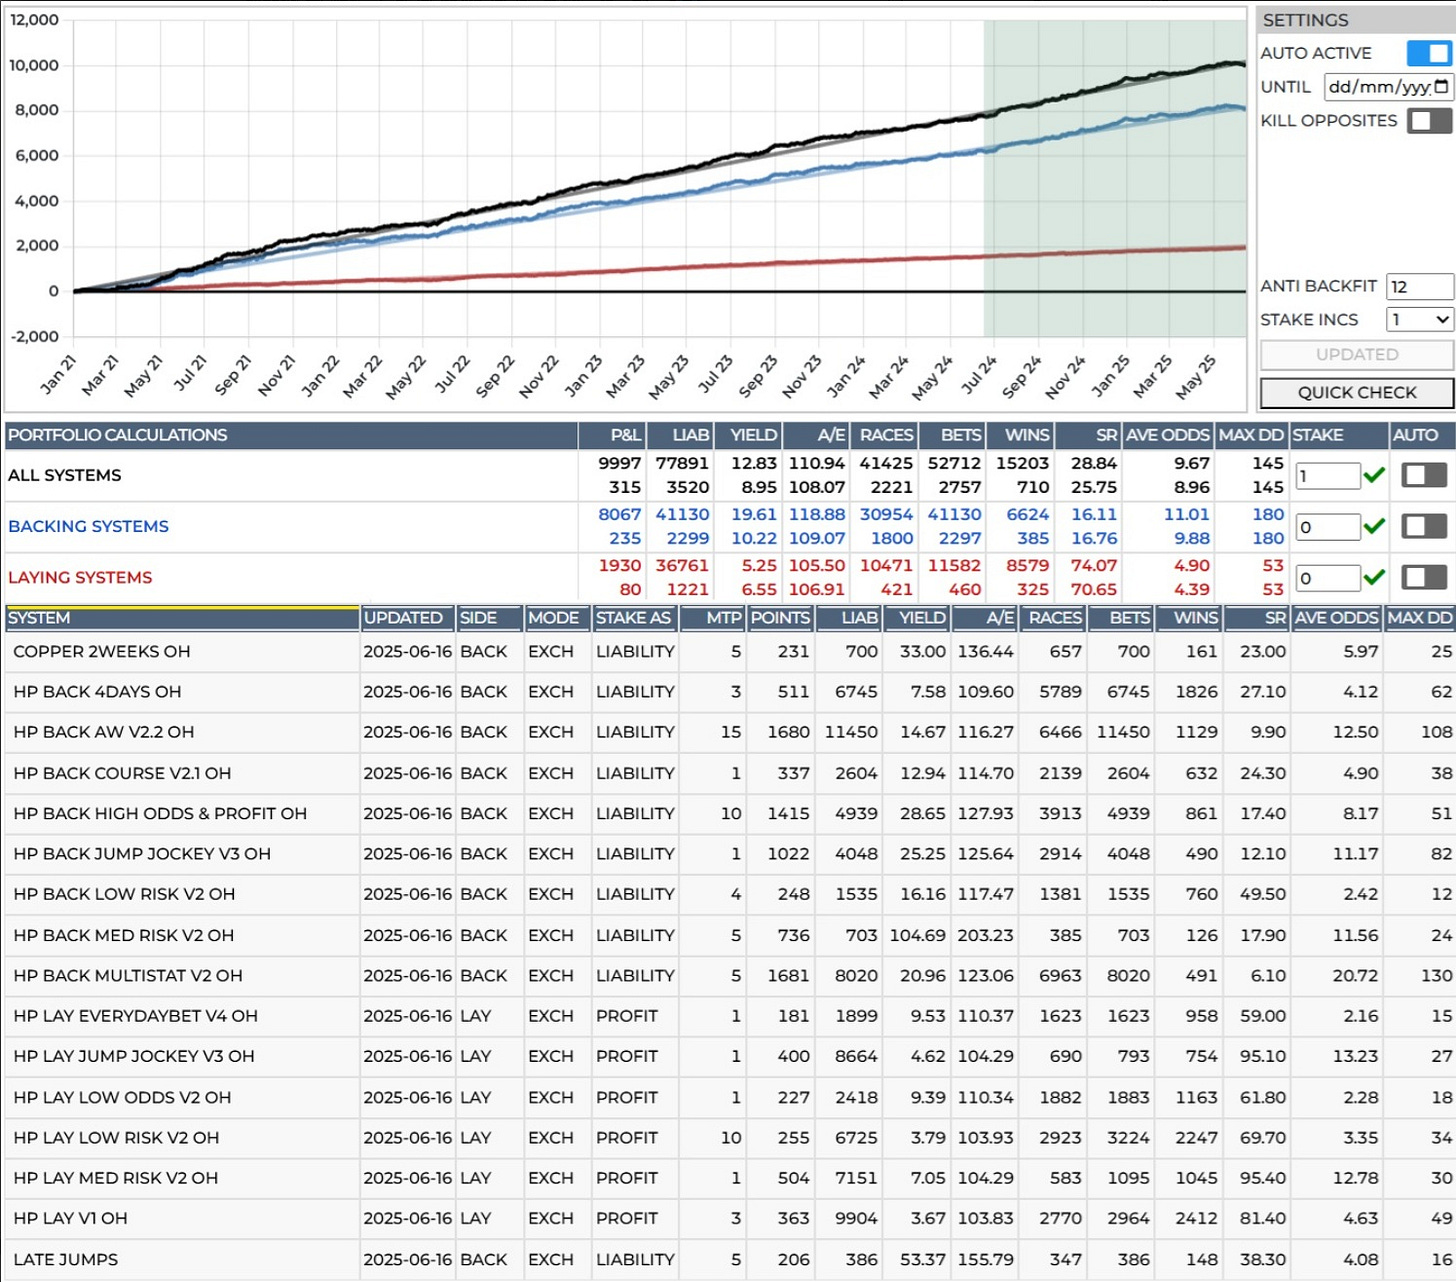Sort by the lower table UPDATED column header

pos(407,618)
